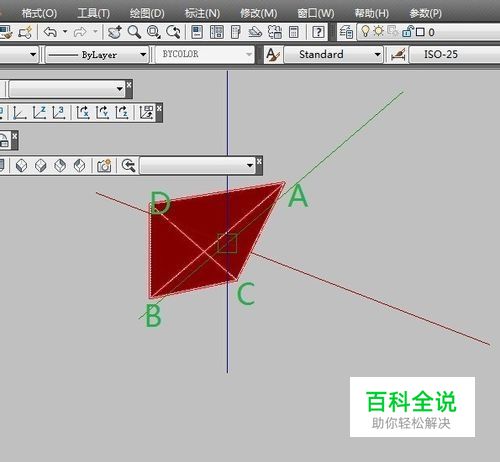Open the BYCOLOR plot style dropdown
This screenshot has height=462, width=500.
205,54
